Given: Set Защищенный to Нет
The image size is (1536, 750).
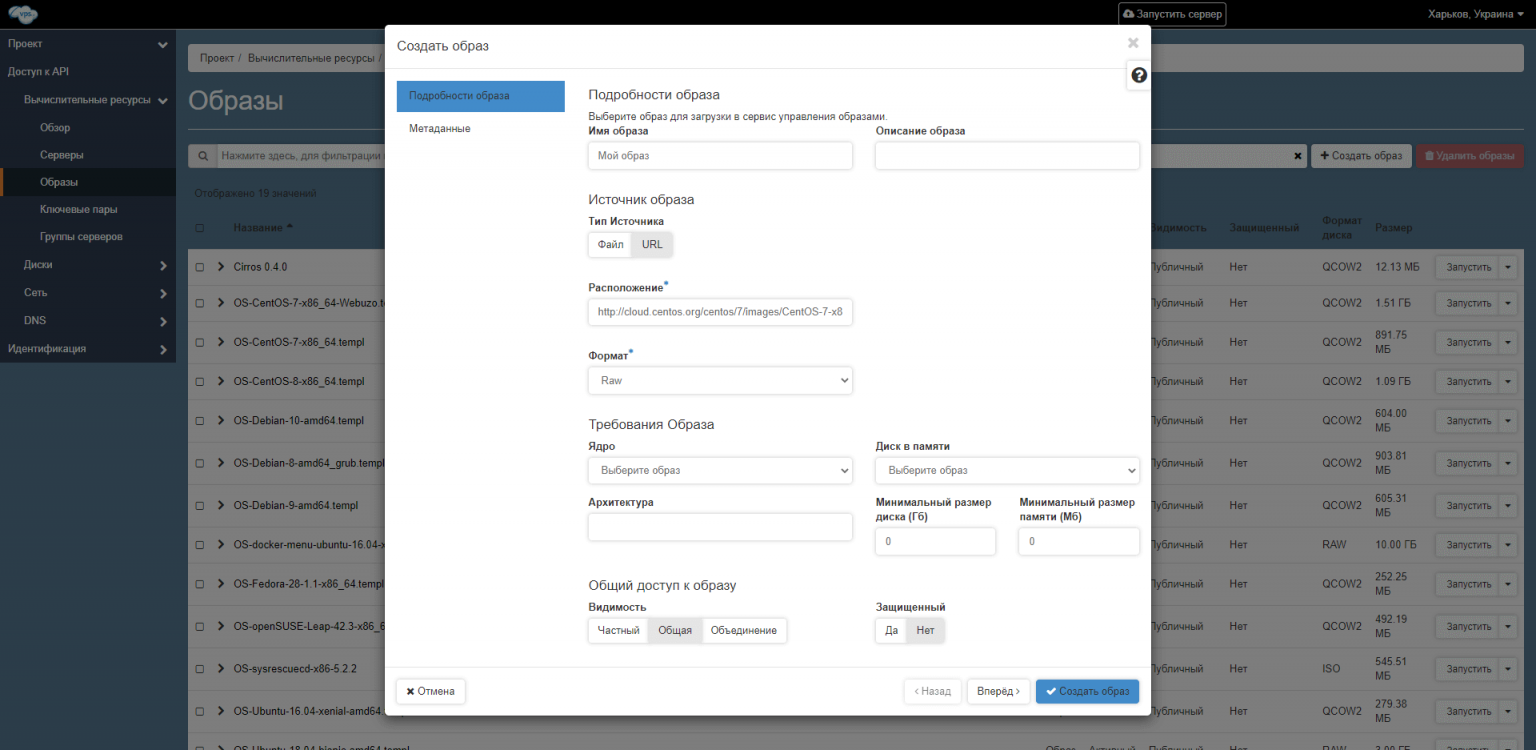Looking at the screenshot, I should coord(925,630).
